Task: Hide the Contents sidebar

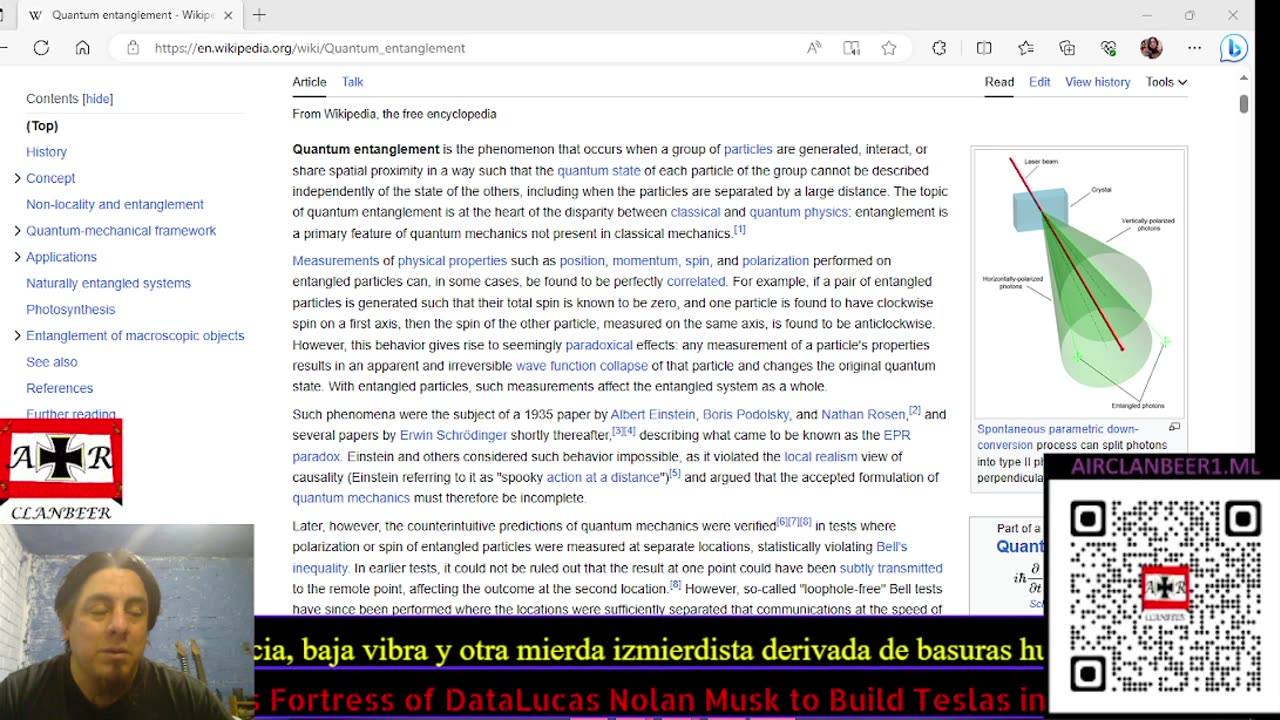Action: click(98, 99)
